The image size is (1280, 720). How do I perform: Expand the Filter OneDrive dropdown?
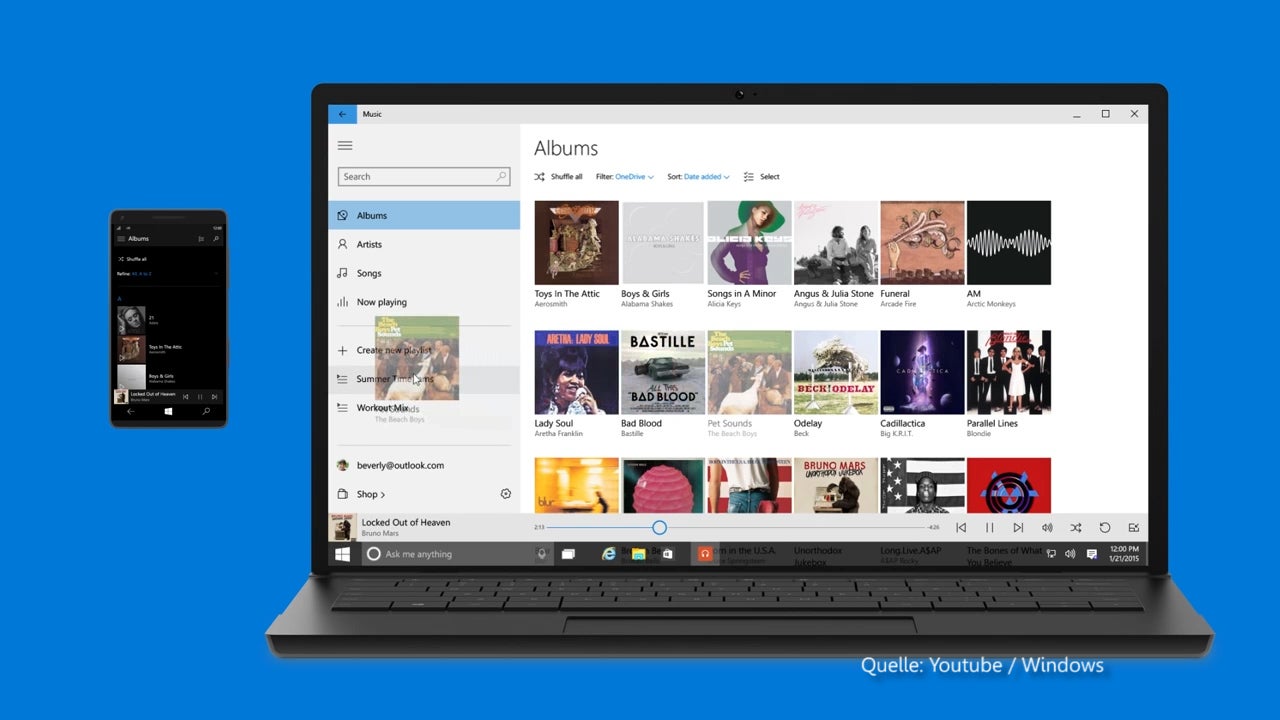pos(633,177)
